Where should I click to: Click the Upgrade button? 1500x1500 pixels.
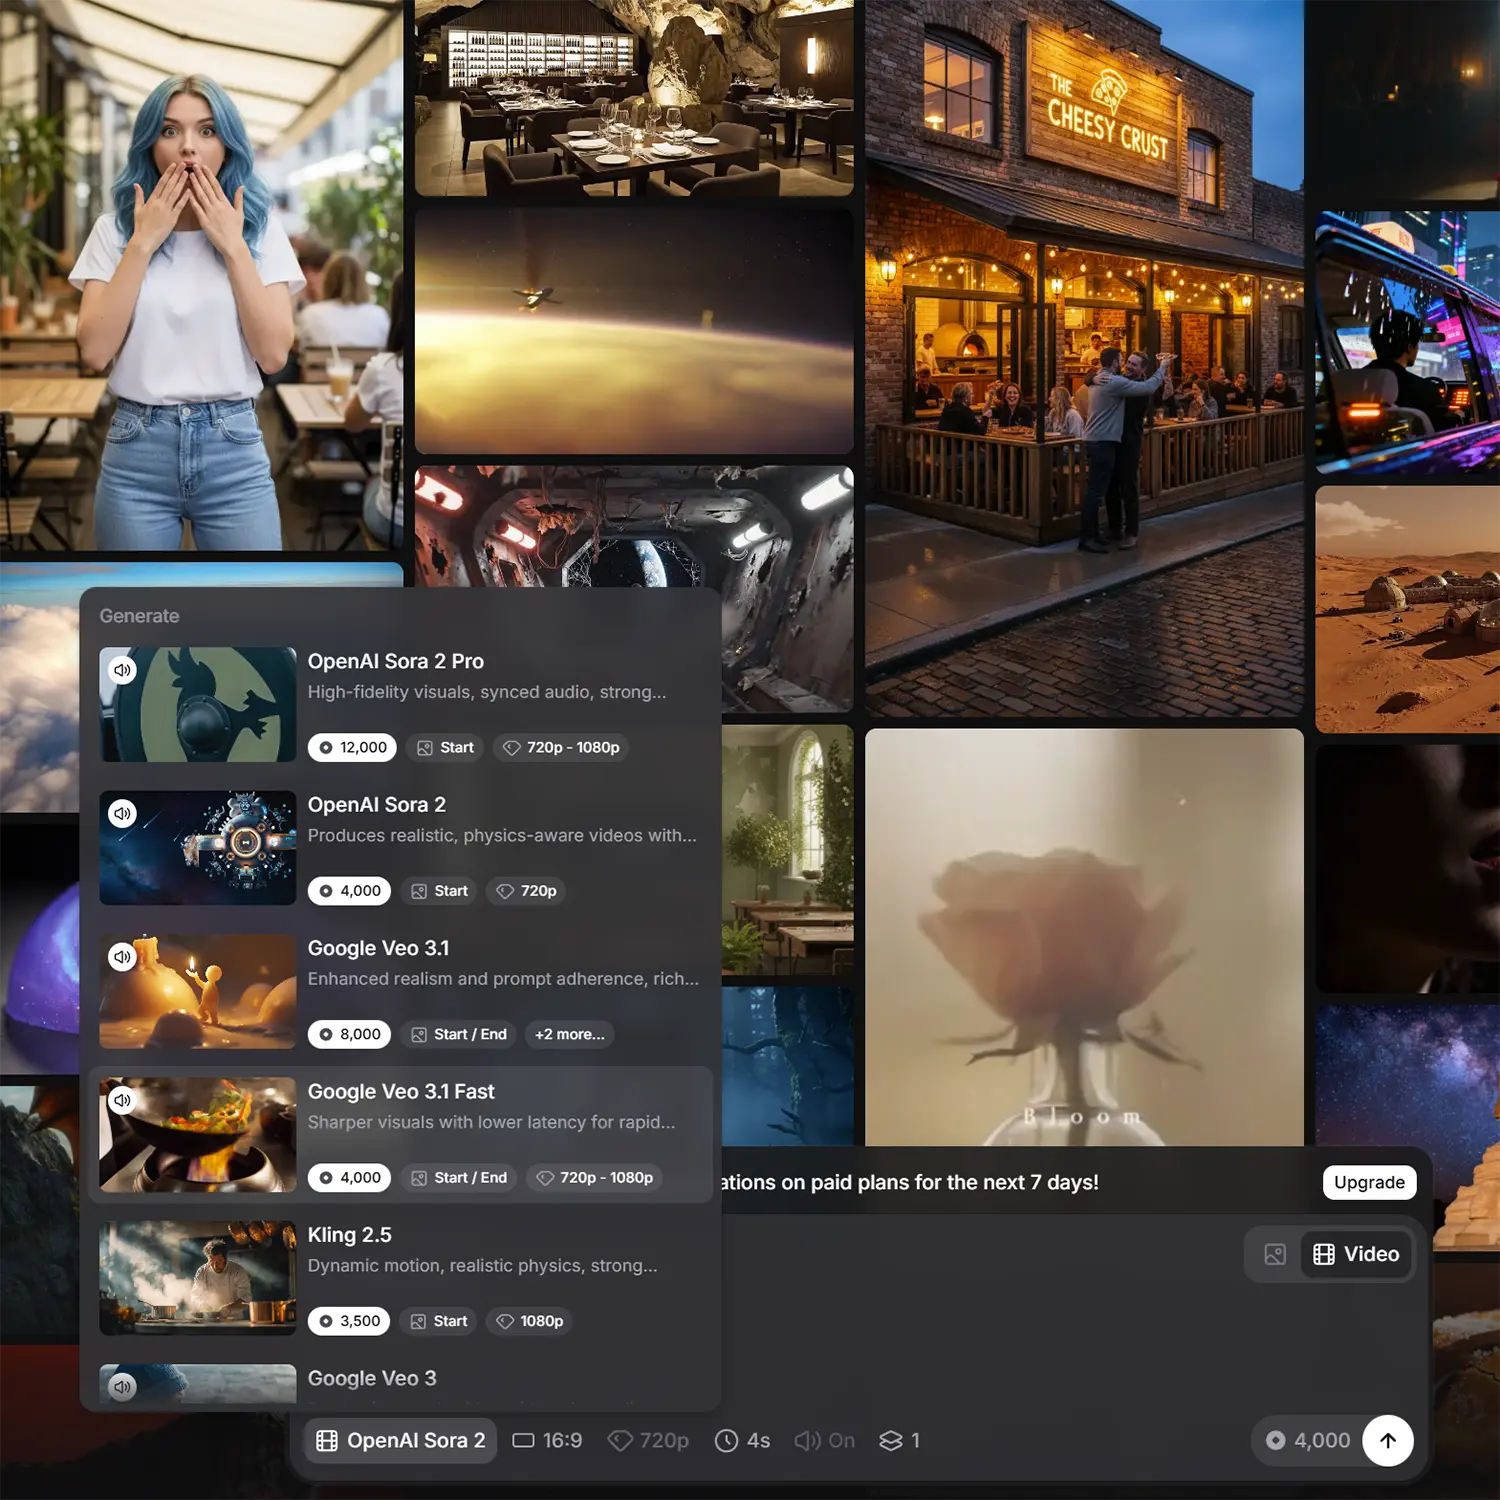tap(1369, 1182)
